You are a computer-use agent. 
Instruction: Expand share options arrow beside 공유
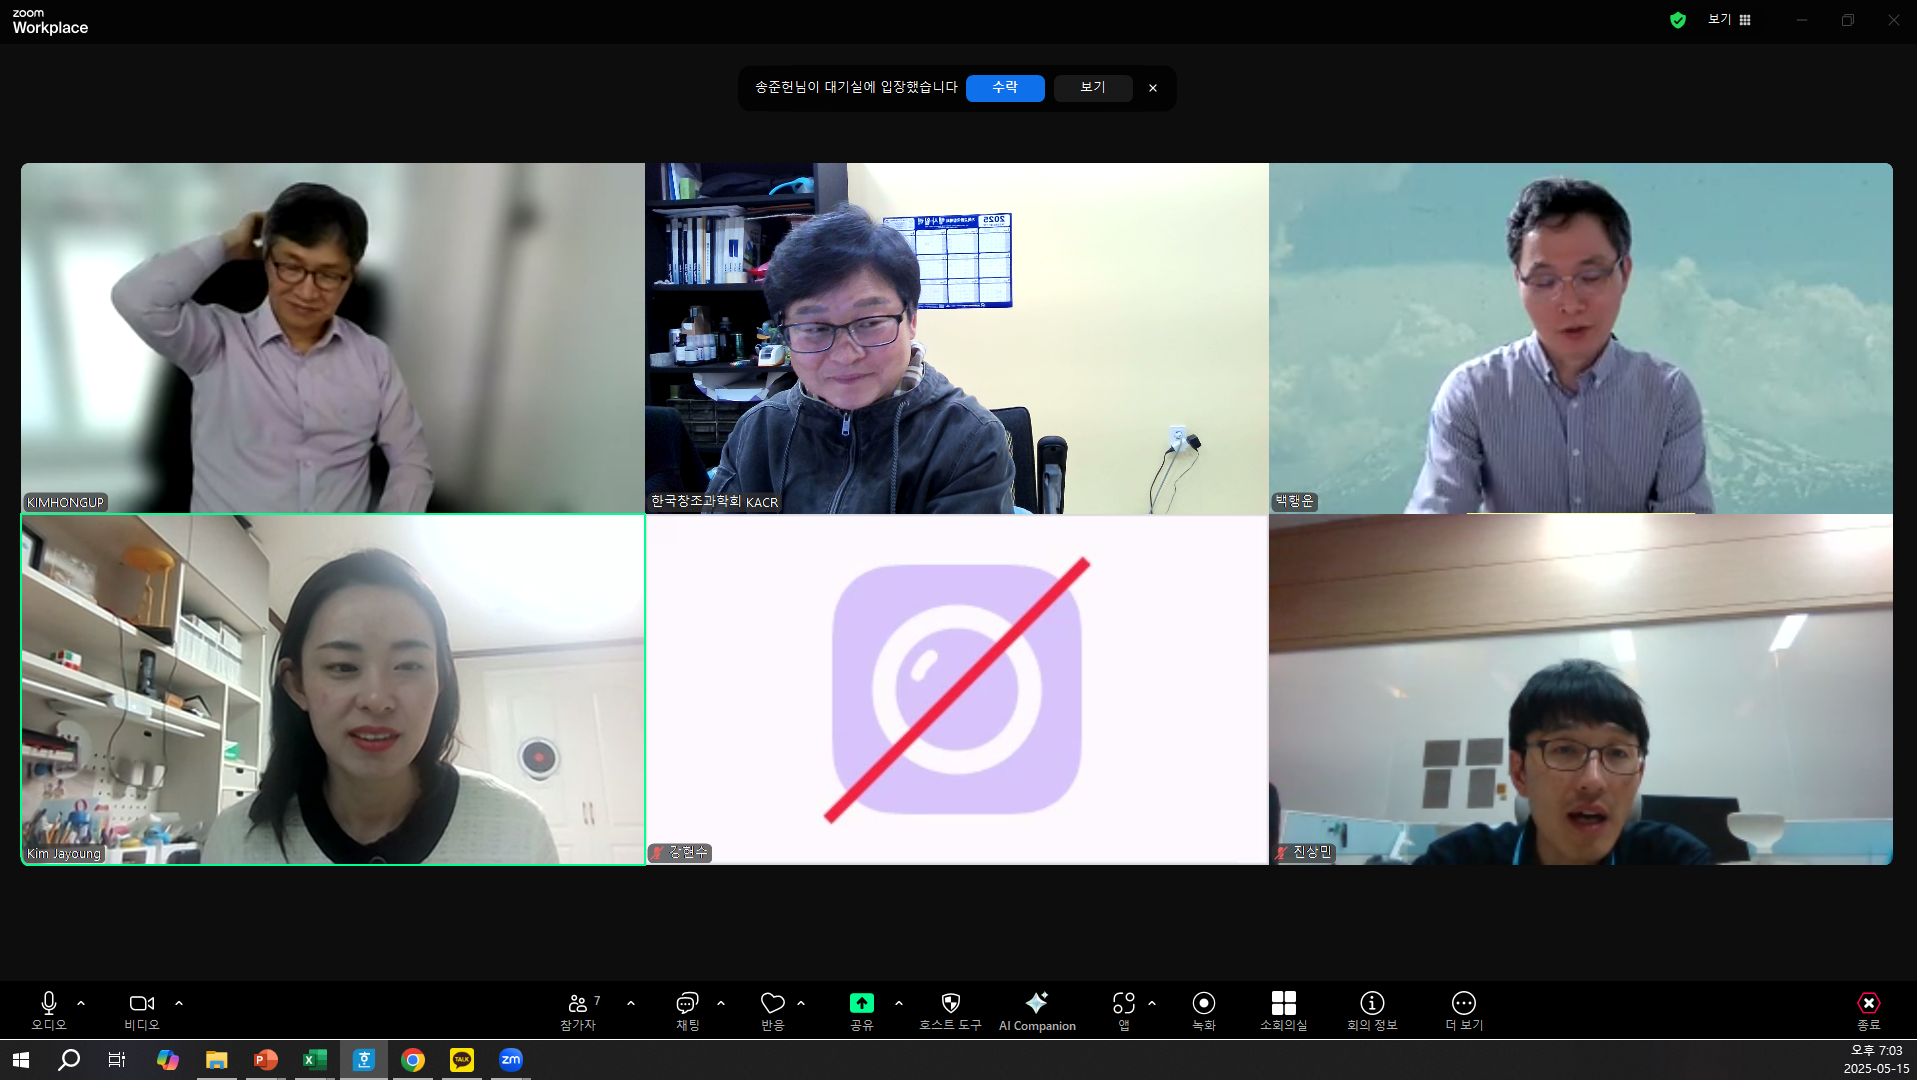(899, 1003)
